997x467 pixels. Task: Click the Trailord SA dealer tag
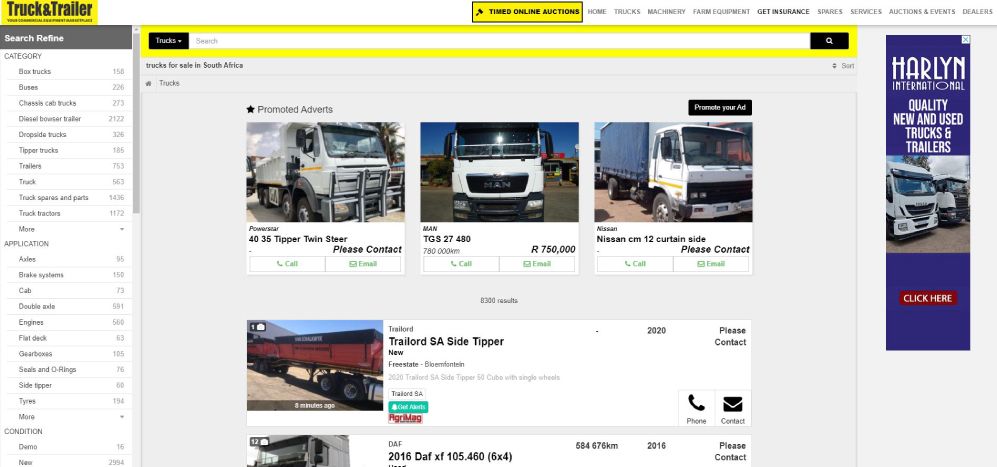pos(407,394)
